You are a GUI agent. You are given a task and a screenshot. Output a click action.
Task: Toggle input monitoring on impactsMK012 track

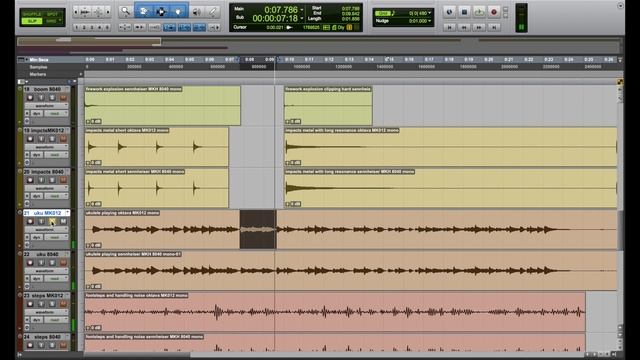coord(41,139)
